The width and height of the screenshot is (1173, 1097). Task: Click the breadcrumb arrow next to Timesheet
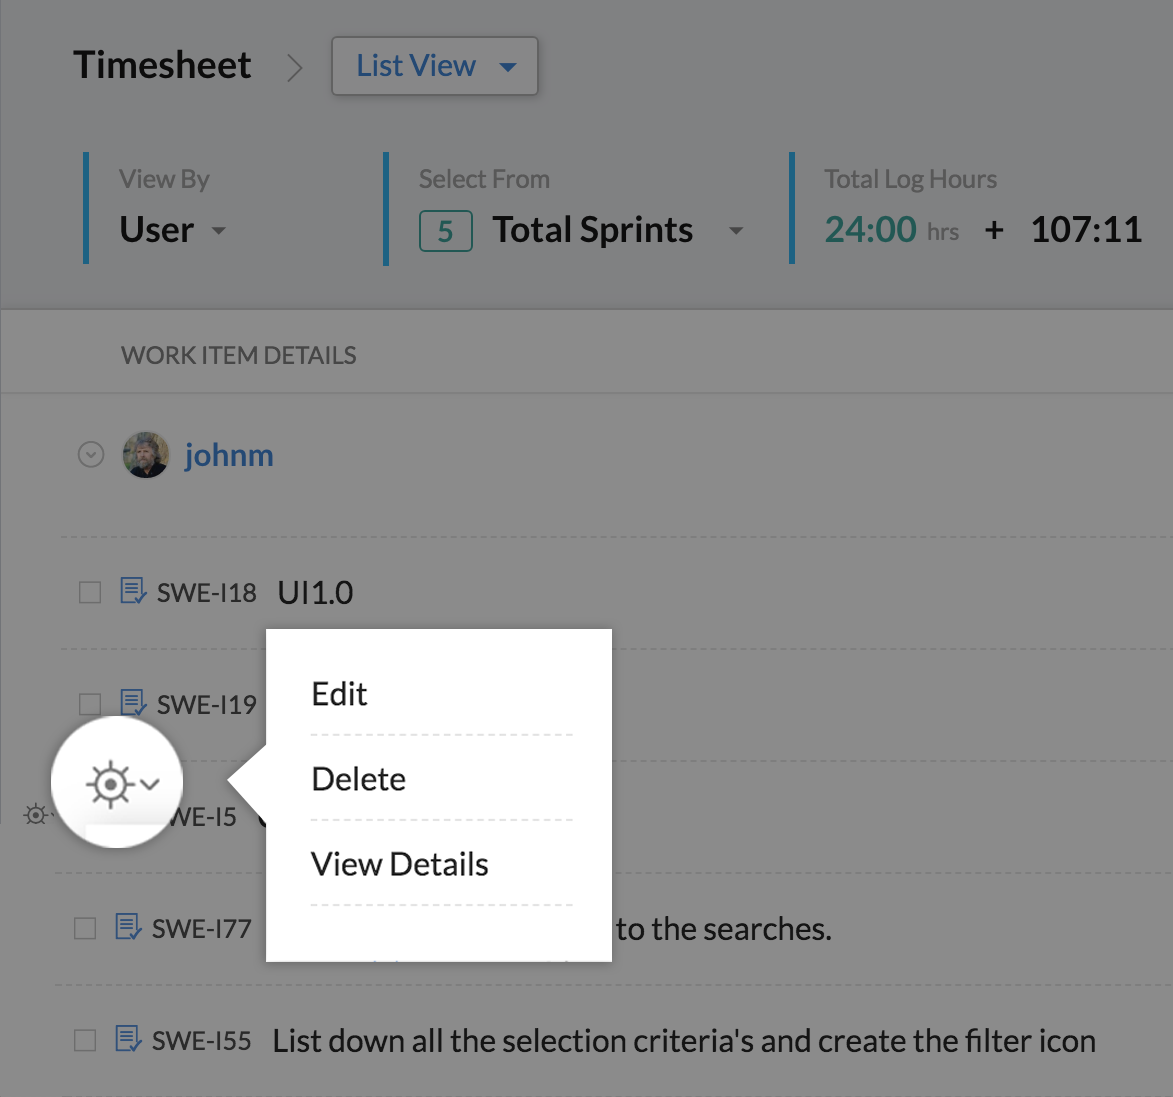(x=294, y=67)
